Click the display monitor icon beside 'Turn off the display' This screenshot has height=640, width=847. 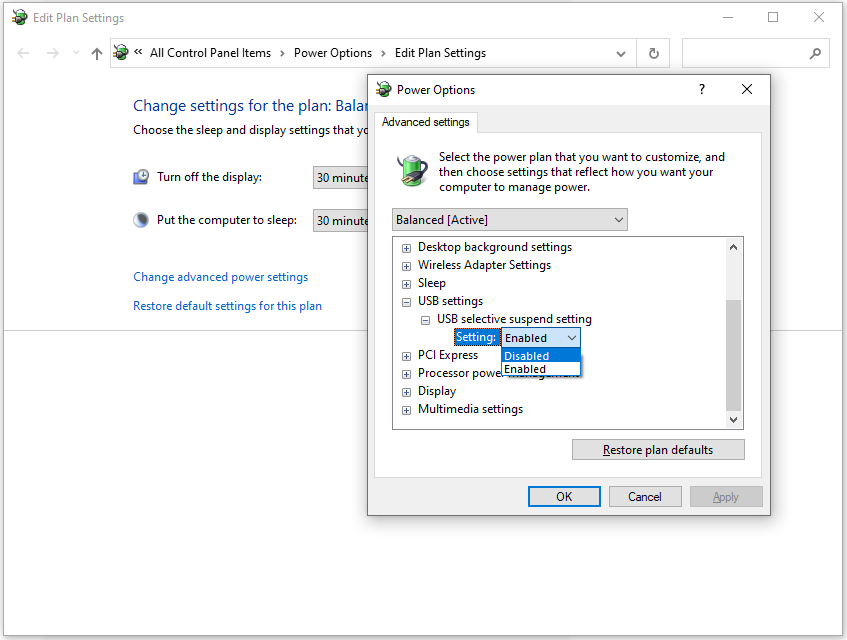pyautogui.click(x=140, y=176)
